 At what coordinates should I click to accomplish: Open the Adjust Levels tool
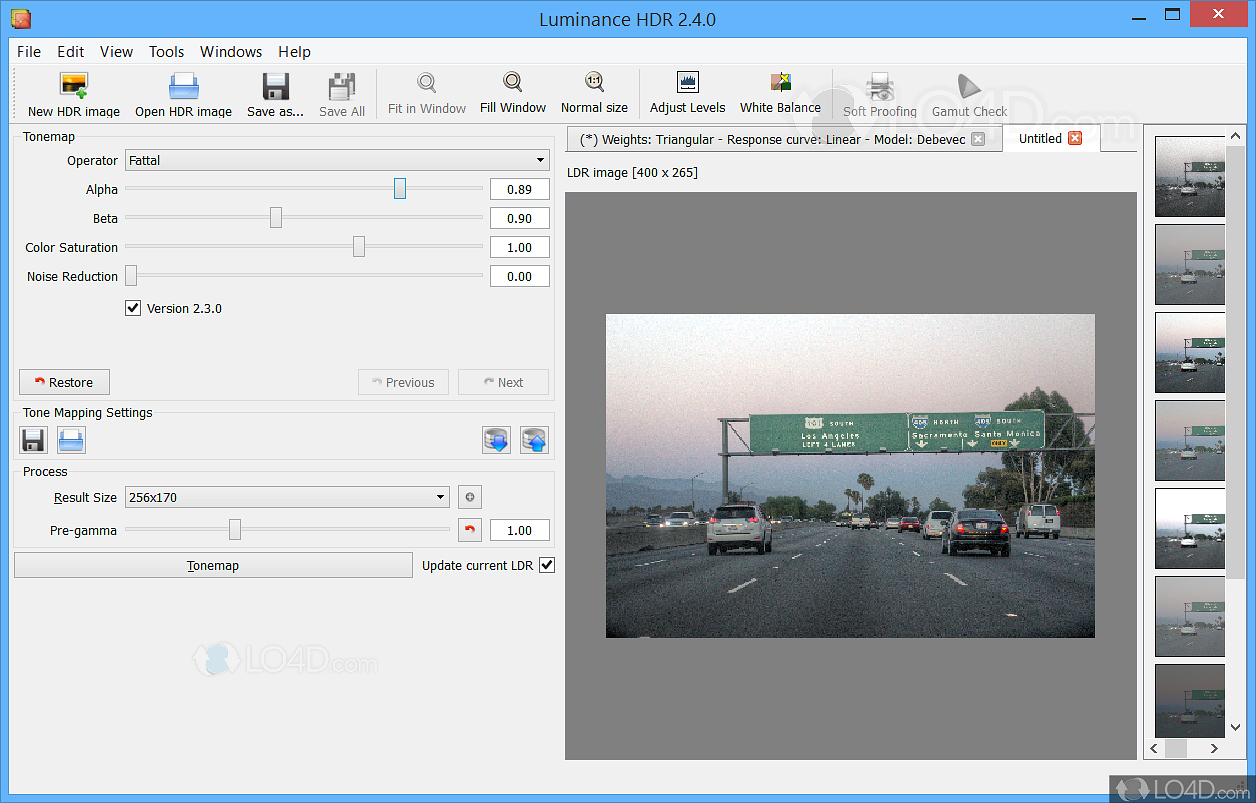[687, 93]
